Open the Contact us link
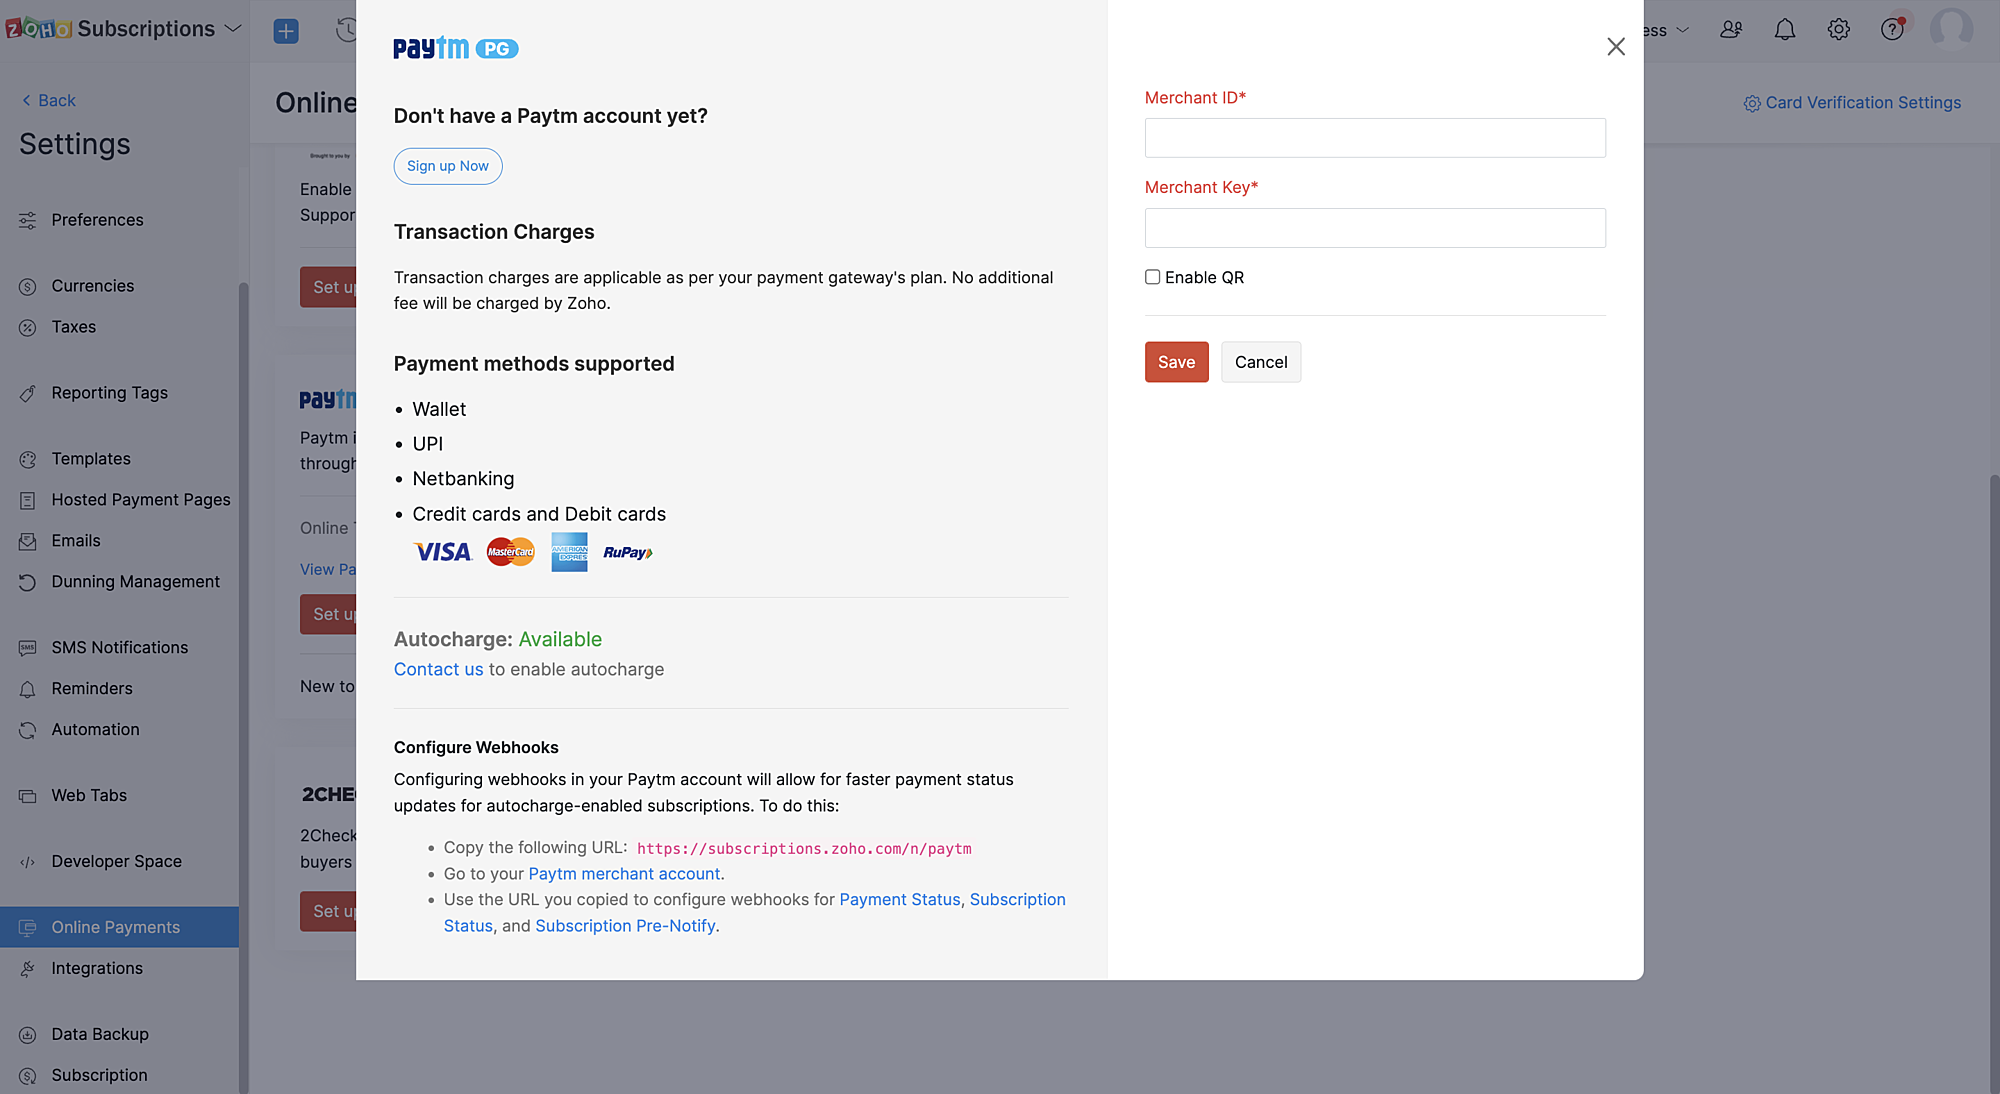Viewport: 2000px width, 1094px height. (438, 669)
